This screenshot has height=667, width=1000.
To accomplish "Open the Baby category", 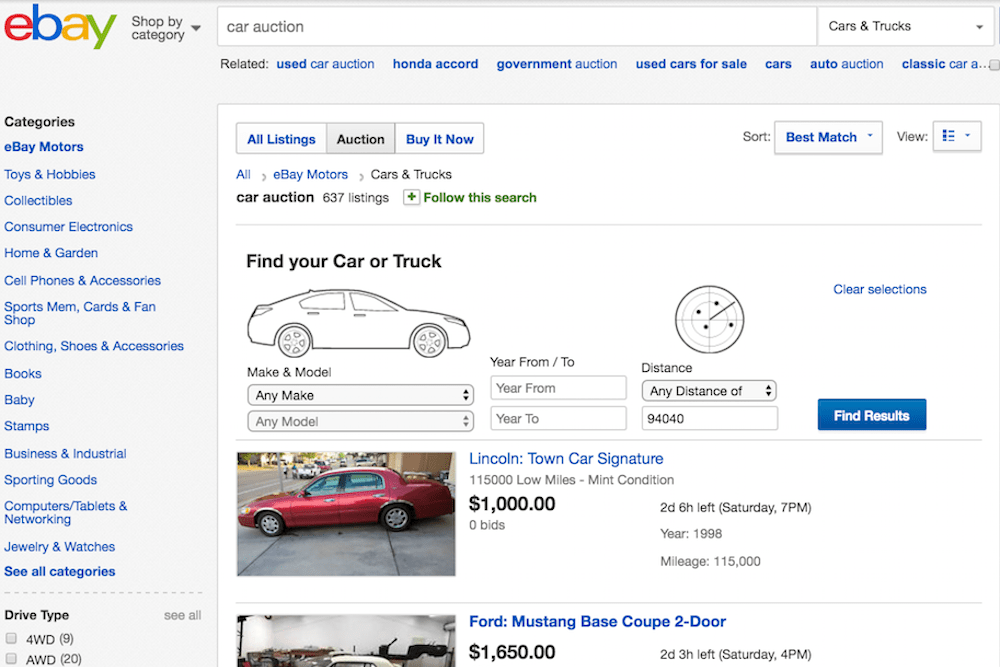I will click(x=19, y=400).
